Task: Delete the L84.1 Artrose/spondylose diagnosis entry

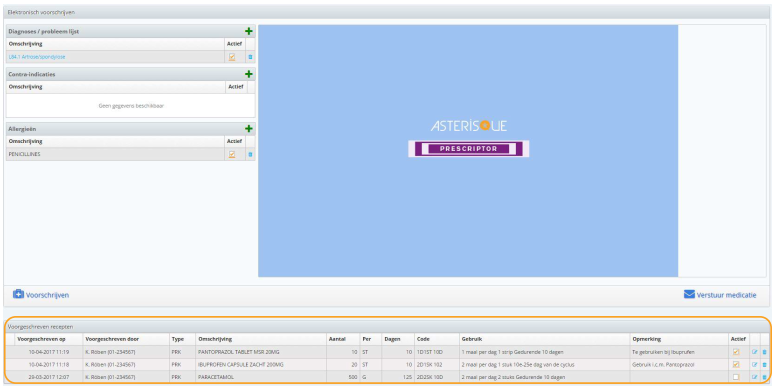Action: click(x=250, y=57)
